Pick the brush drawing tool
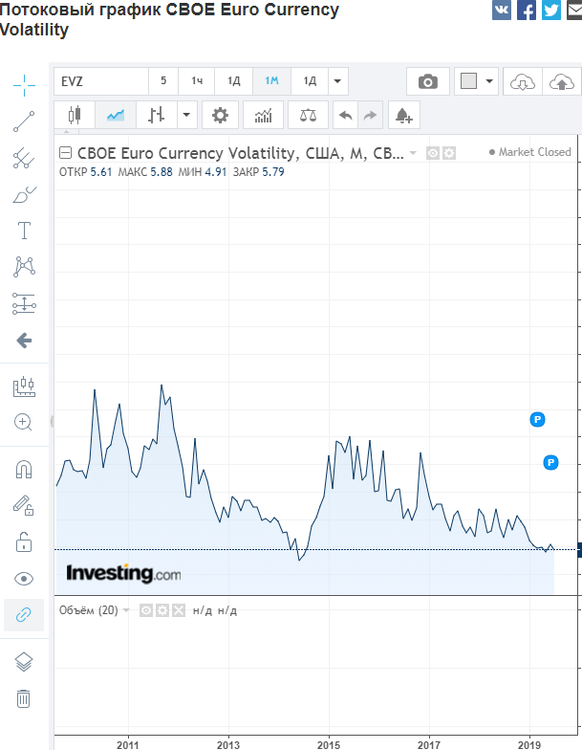 24,194
